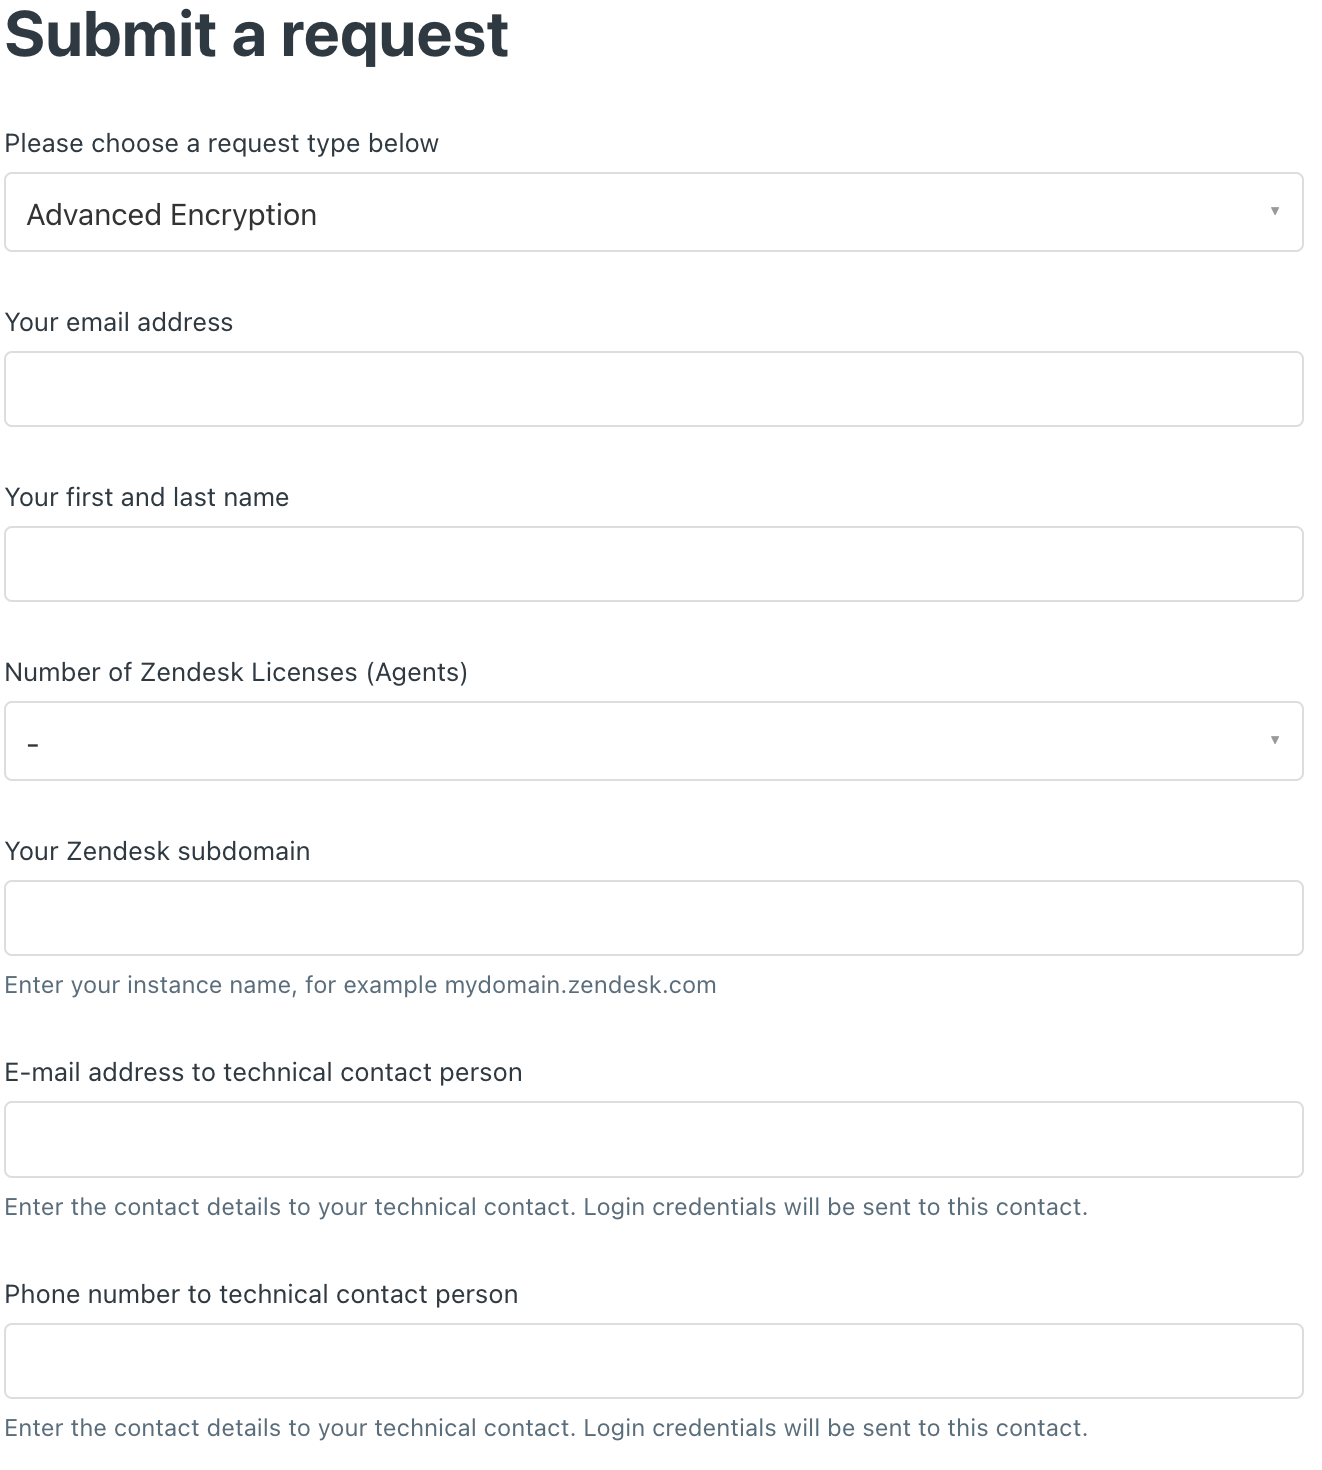
Task: Select the Your Zendesk subdomain input box
Action: point(654,918)
